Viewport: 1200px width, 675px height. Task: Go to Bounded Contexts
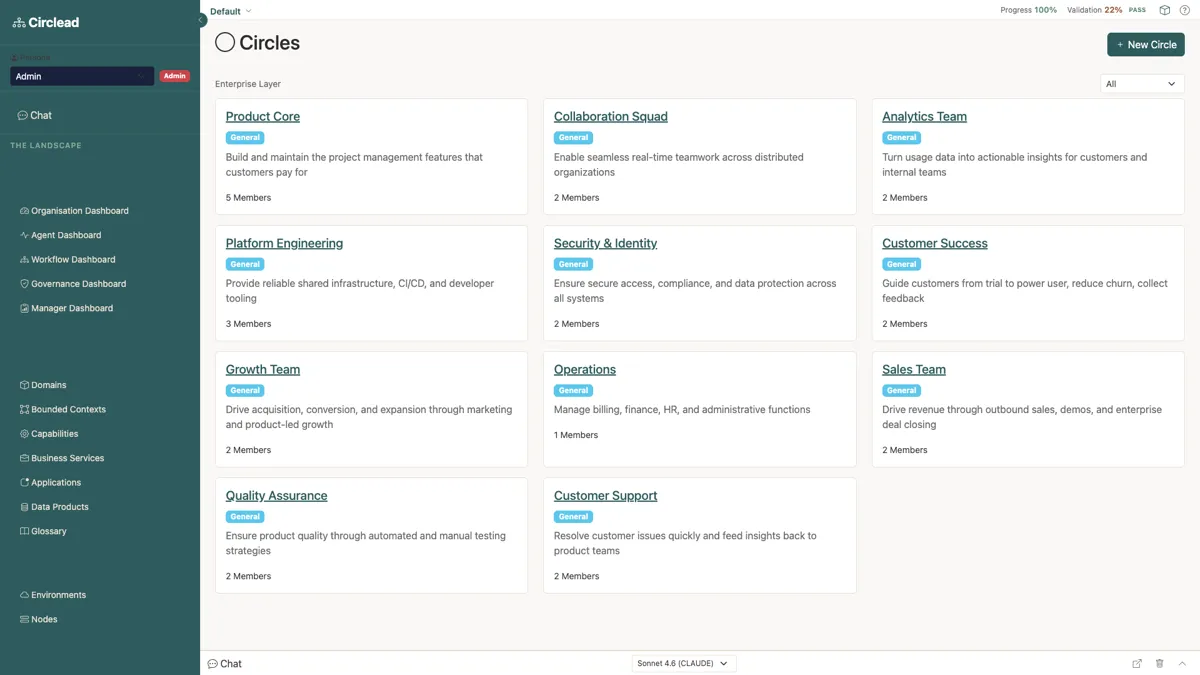[x=63, y=409]
